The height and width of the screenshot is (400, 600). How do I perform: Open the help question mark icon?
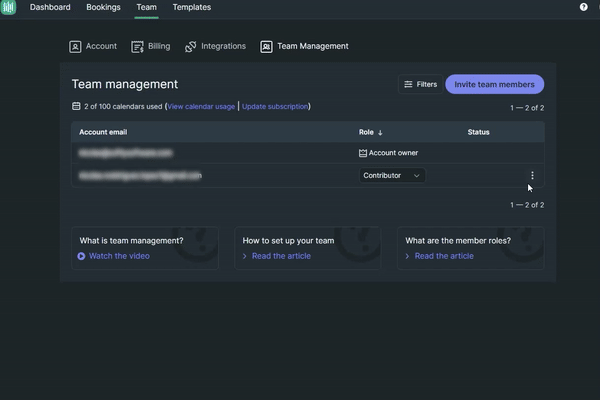click(583, 7)
